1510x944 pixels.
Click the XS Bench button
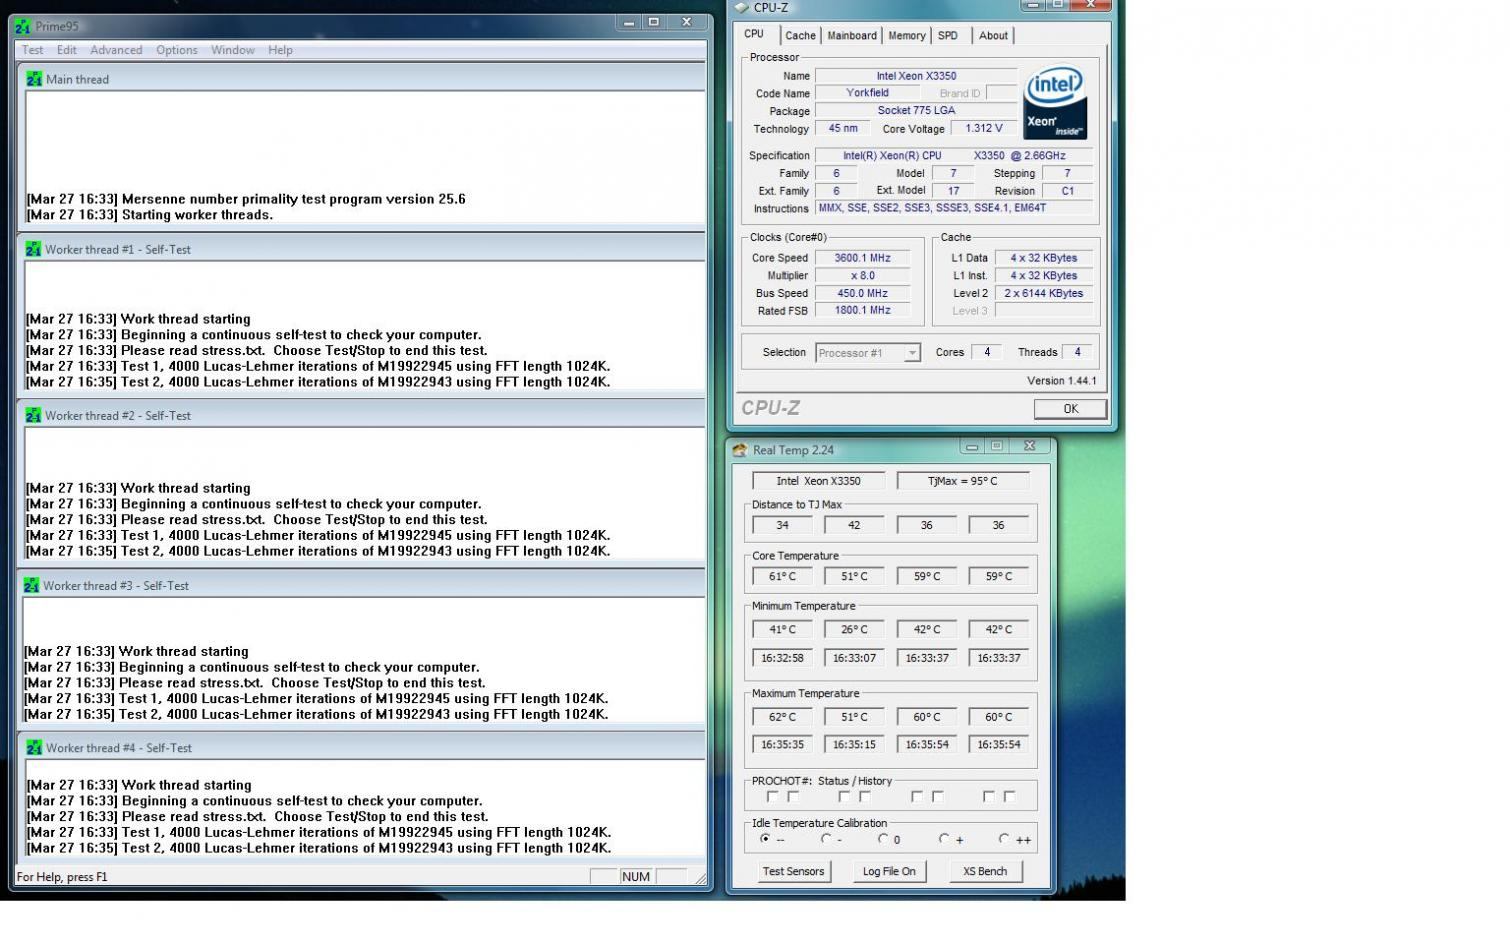pos(985,872)
